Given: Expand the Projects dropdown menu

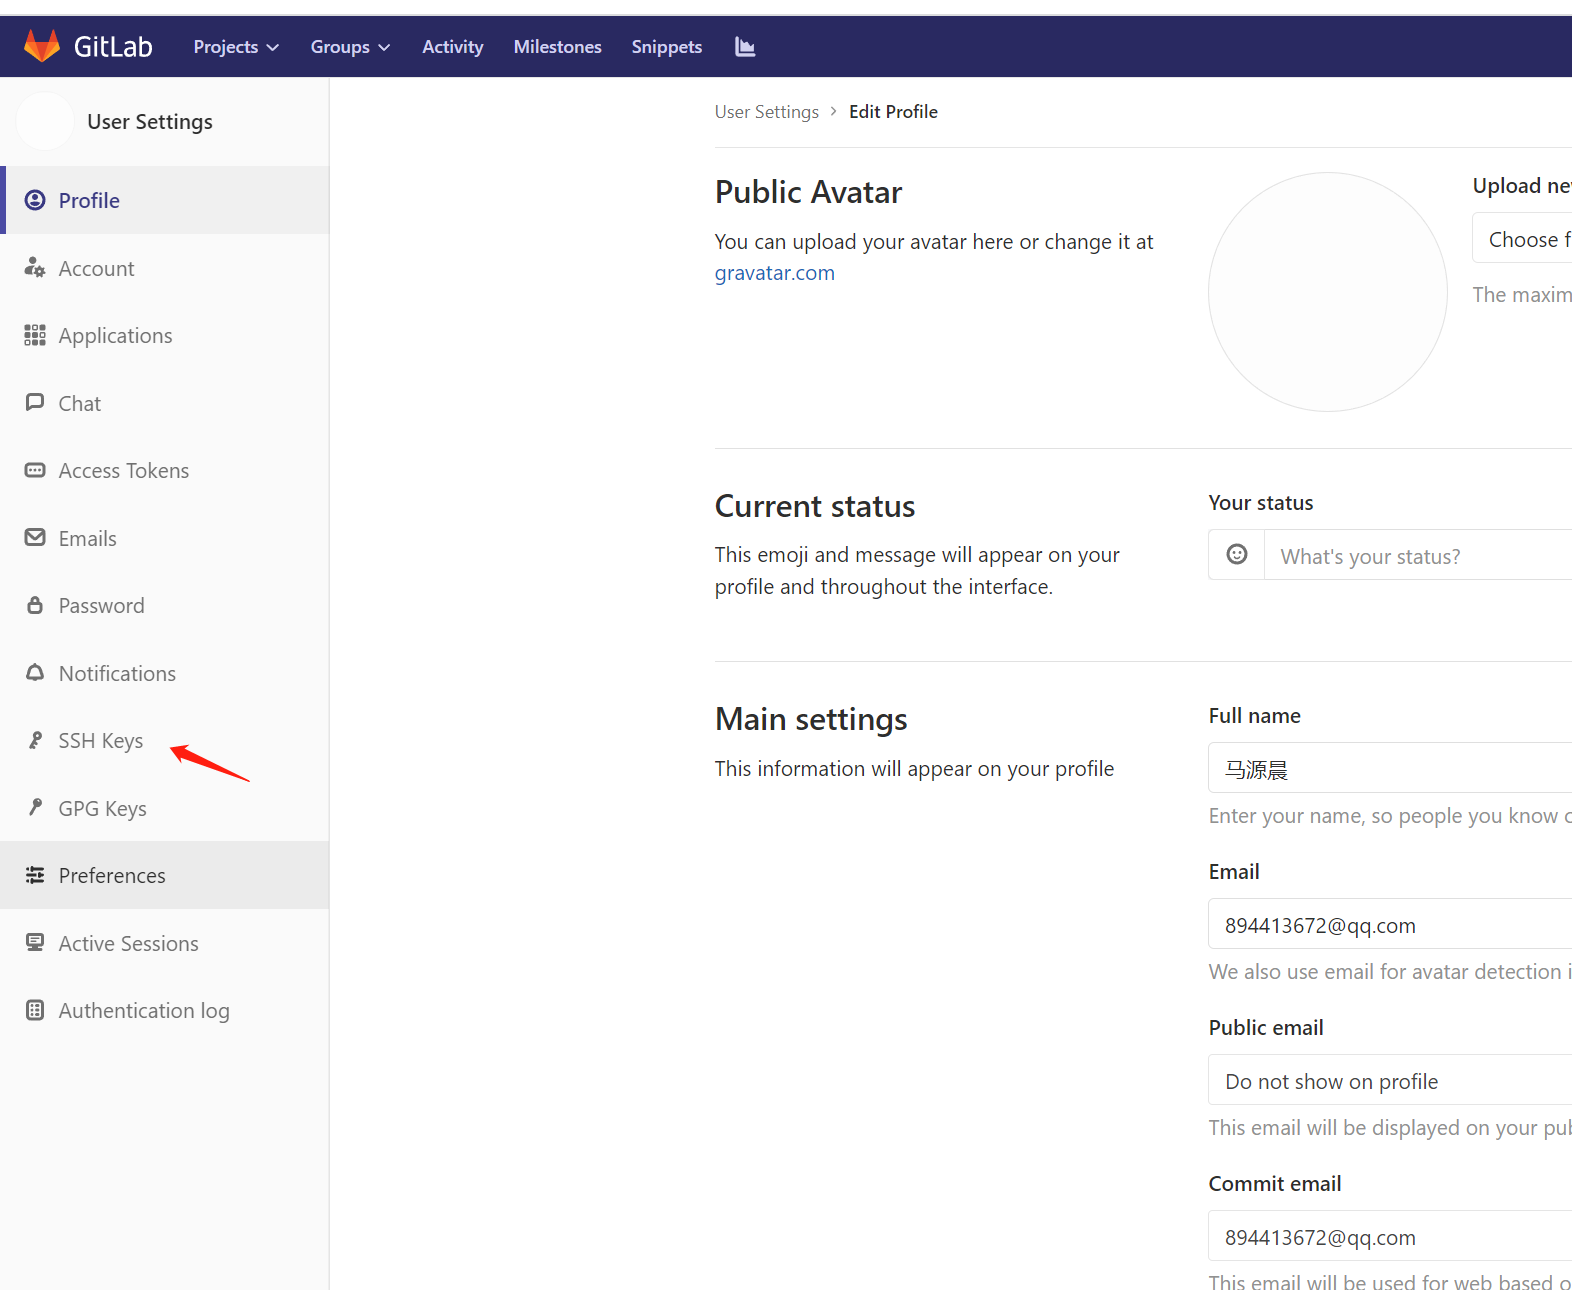Looking at the screenshot, I should coord(236,47).
